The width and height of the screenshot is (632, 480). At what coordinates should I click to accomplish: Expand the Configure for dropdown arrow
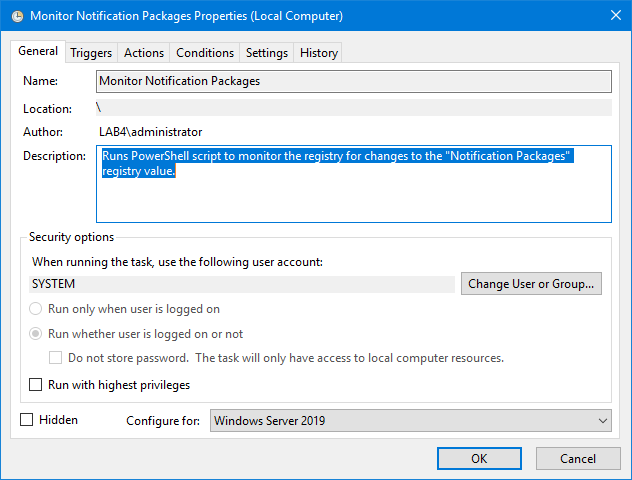(600, 421)
